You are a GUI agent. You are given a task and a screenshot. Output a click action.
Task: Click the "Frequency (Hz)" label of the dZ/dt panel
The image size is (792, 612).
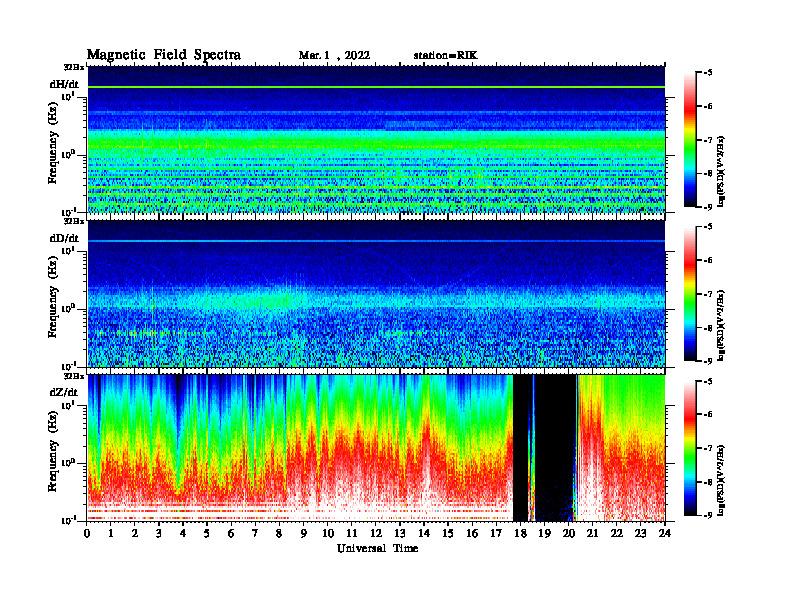tap(52, 450)
